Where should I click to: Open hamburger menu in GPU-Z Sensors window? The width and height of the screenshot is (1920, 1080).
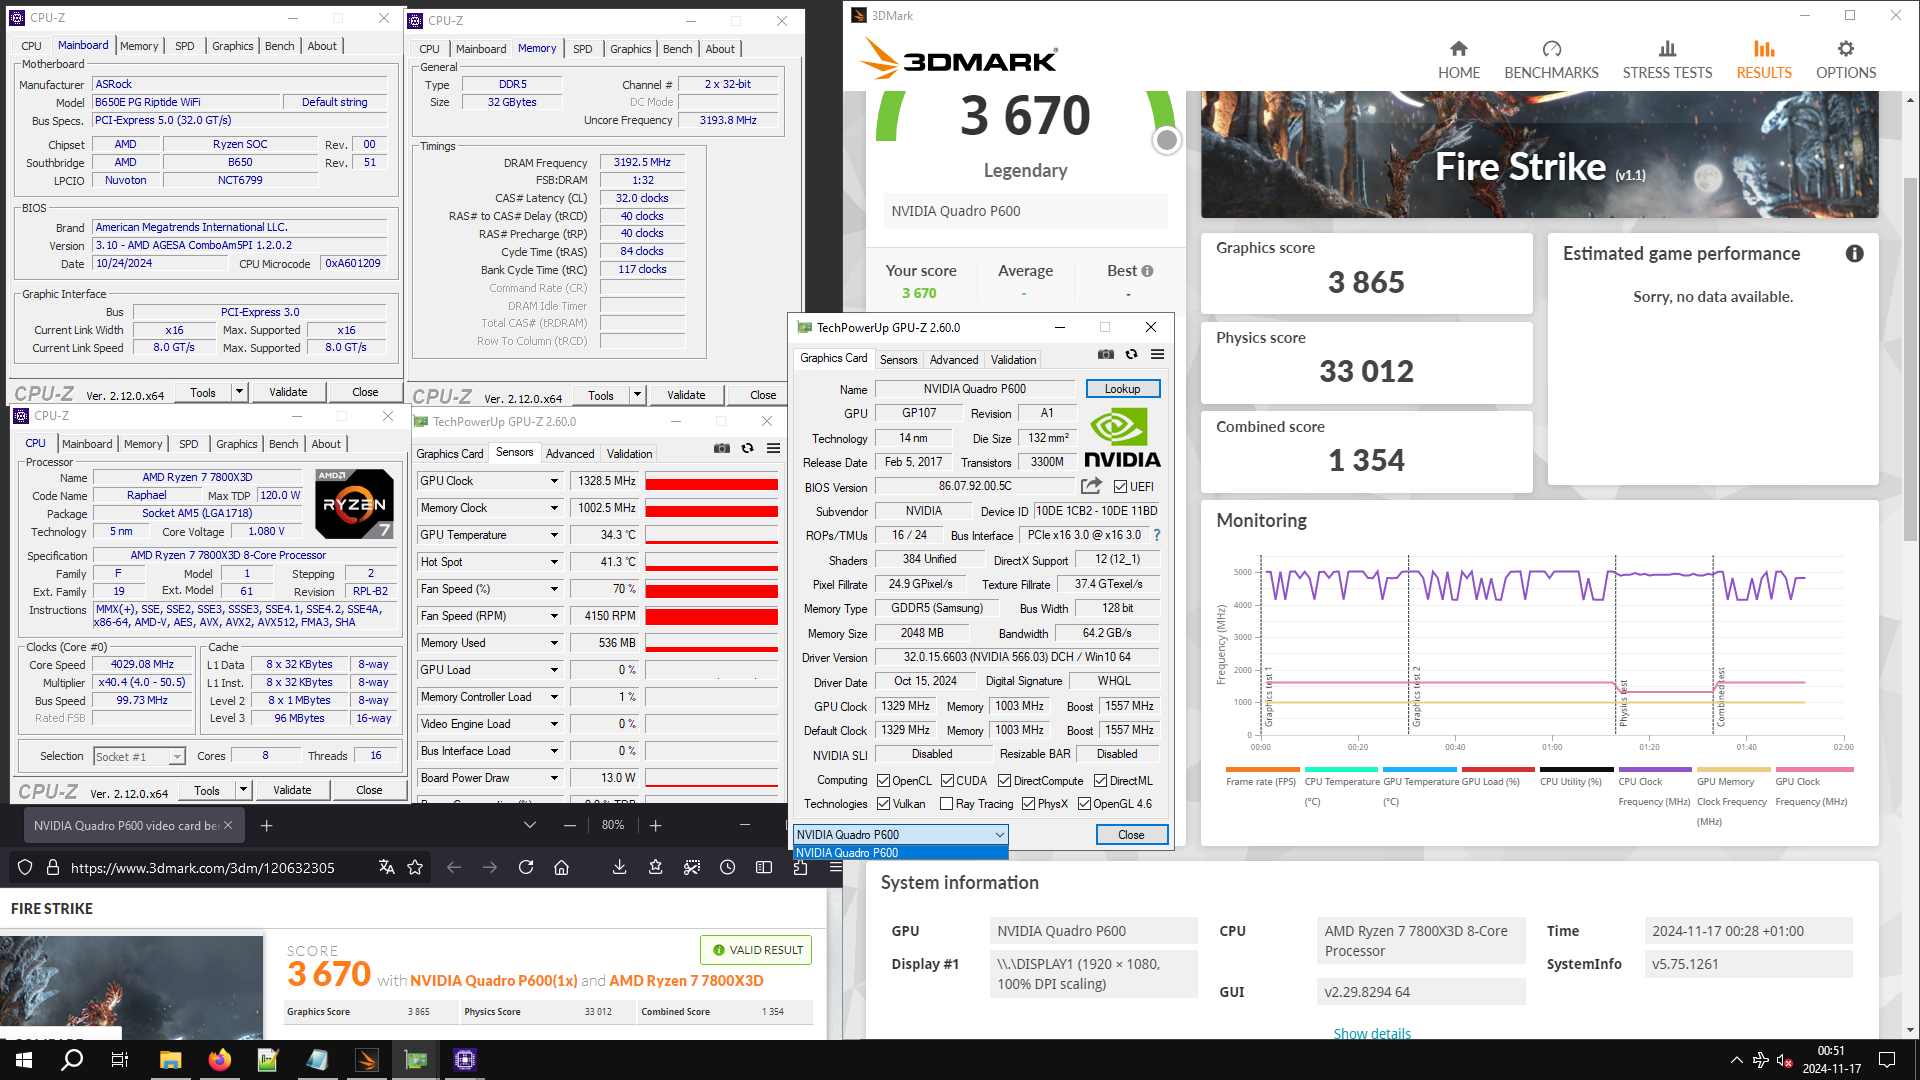click(x=773, y=448)
